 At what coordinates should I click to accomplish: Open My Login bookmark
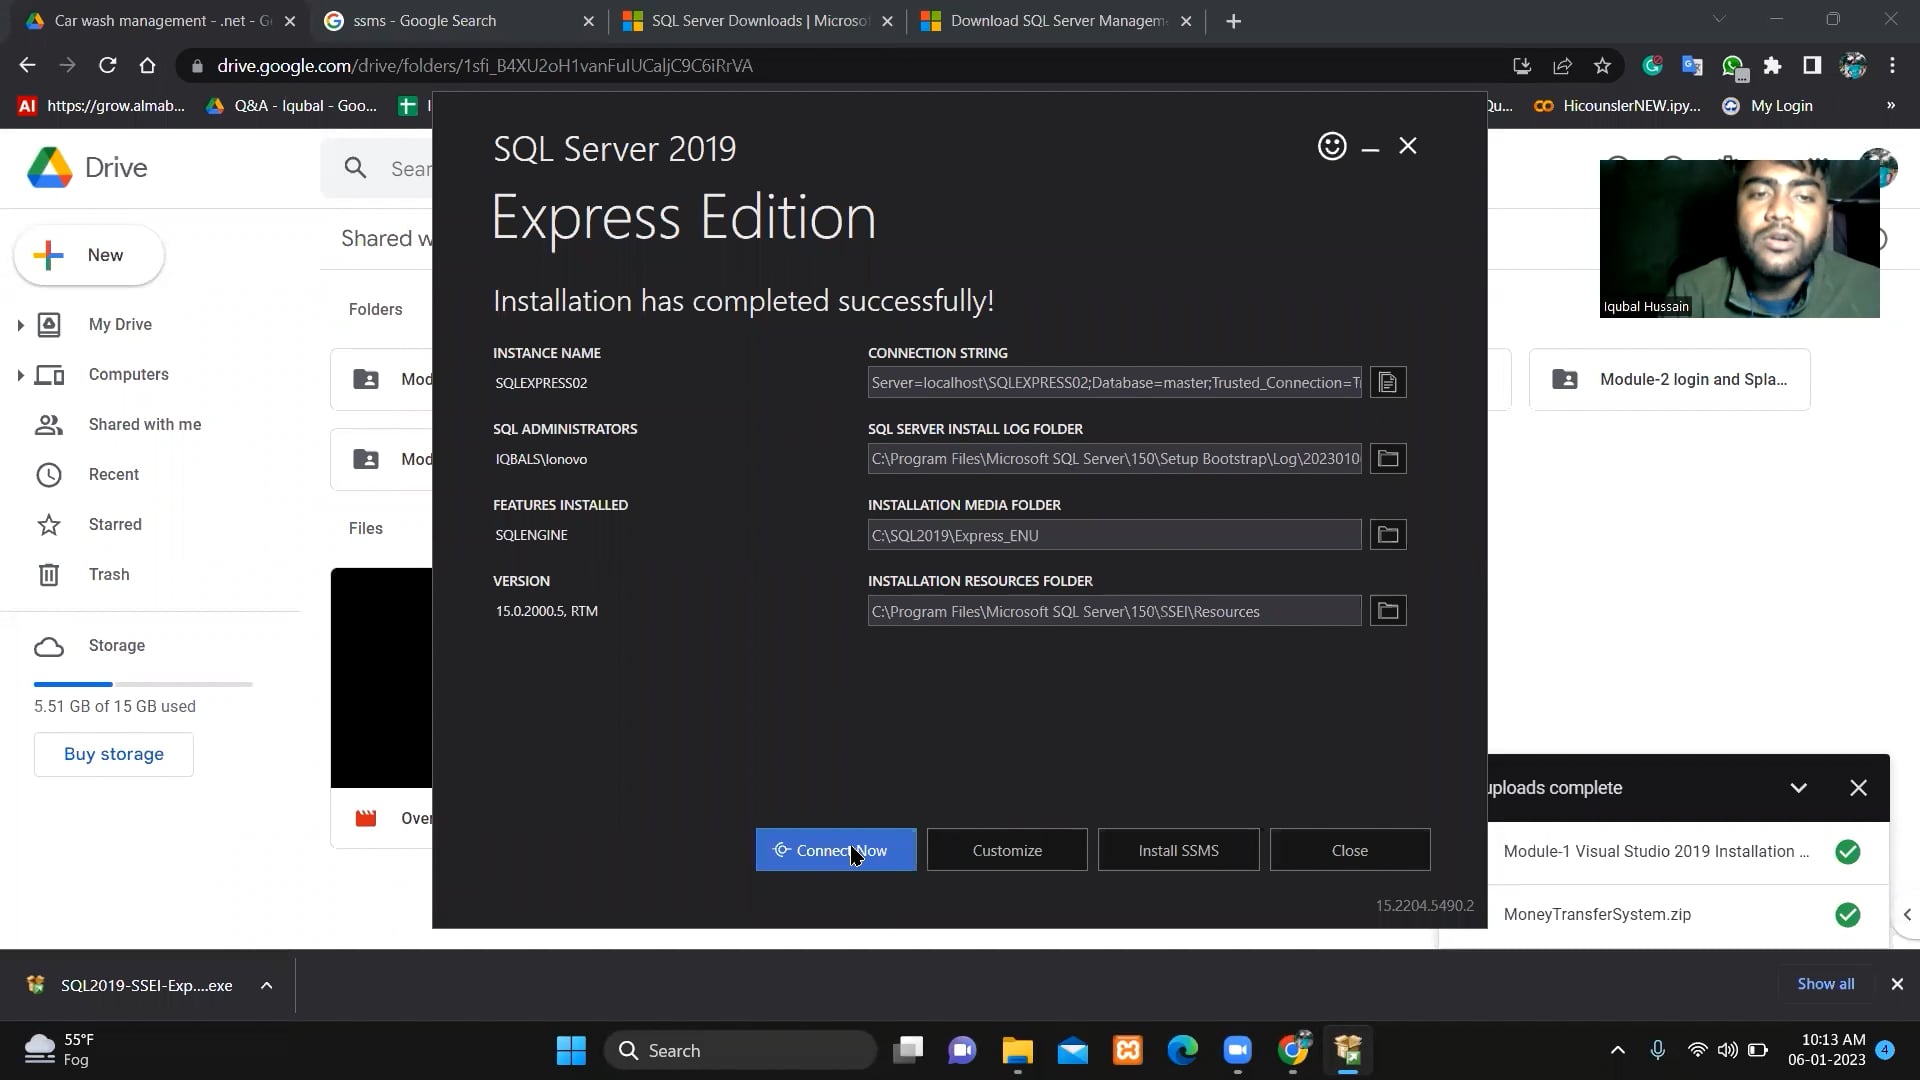(1767, 105)
